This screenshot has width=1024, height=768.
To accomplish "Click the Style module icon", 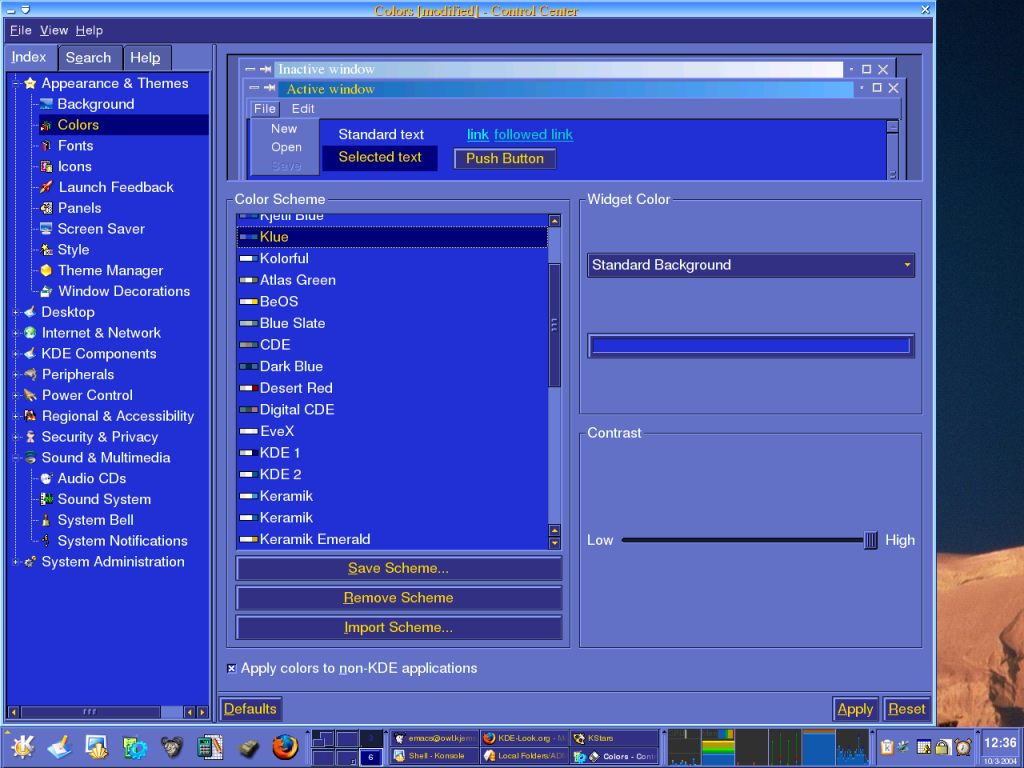I will [x=46, y=249].
